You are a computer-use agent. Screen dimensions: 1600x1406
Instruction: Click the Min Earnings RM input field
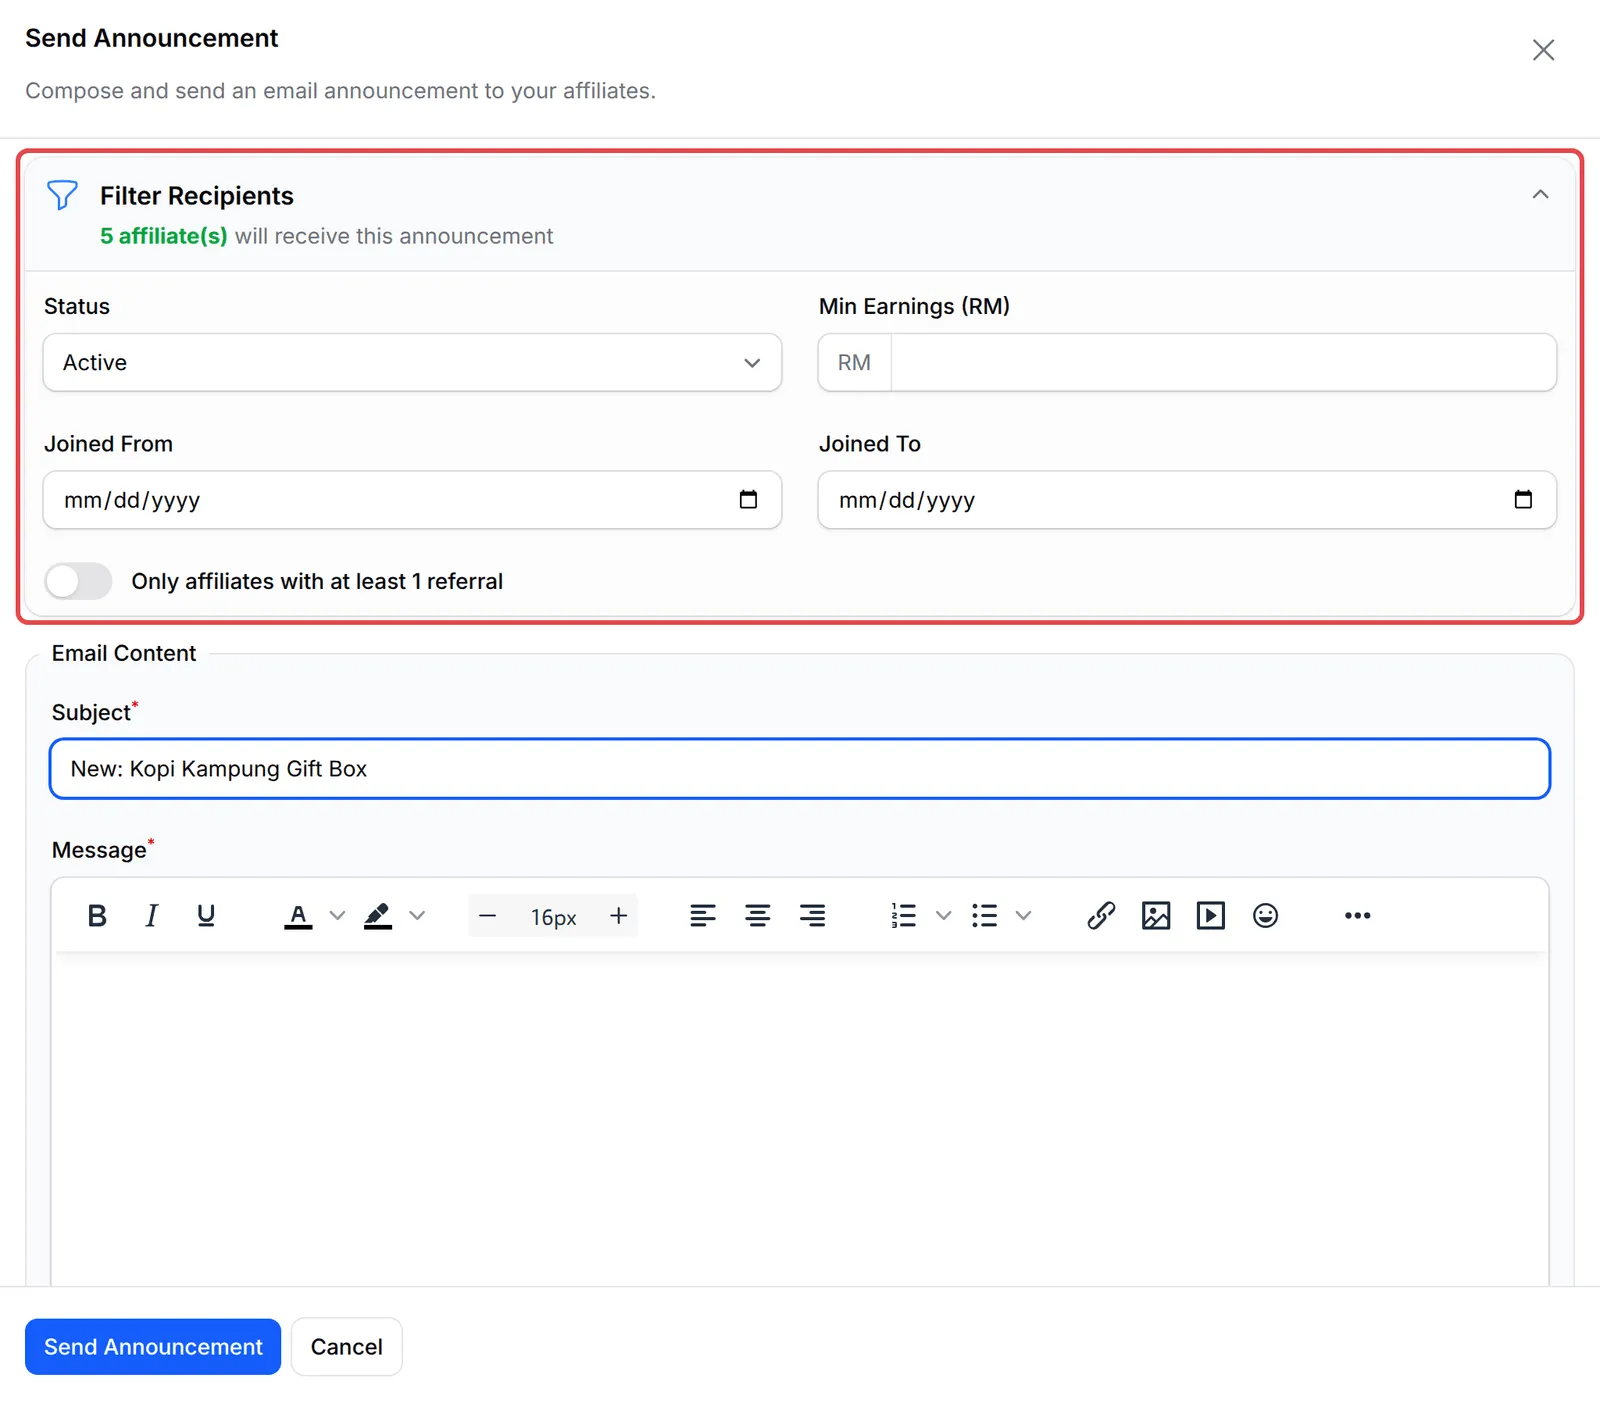1223,362
